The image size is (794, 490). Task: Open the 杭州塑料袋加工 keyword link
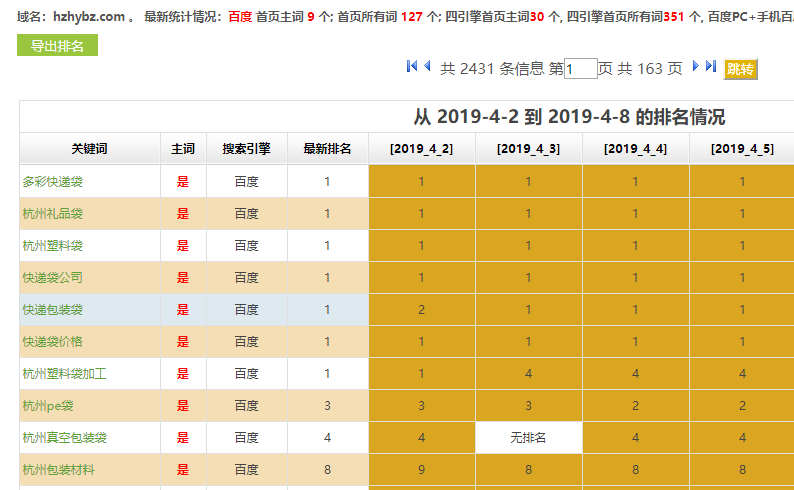(65, 374)
